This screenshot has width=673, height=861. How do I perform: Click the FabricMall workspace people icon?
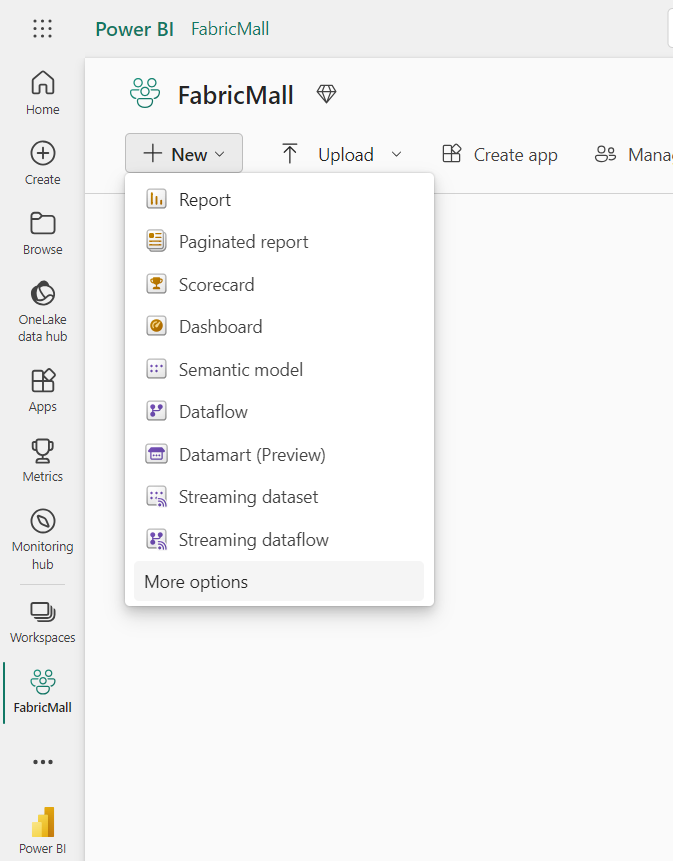coord(145,92)
